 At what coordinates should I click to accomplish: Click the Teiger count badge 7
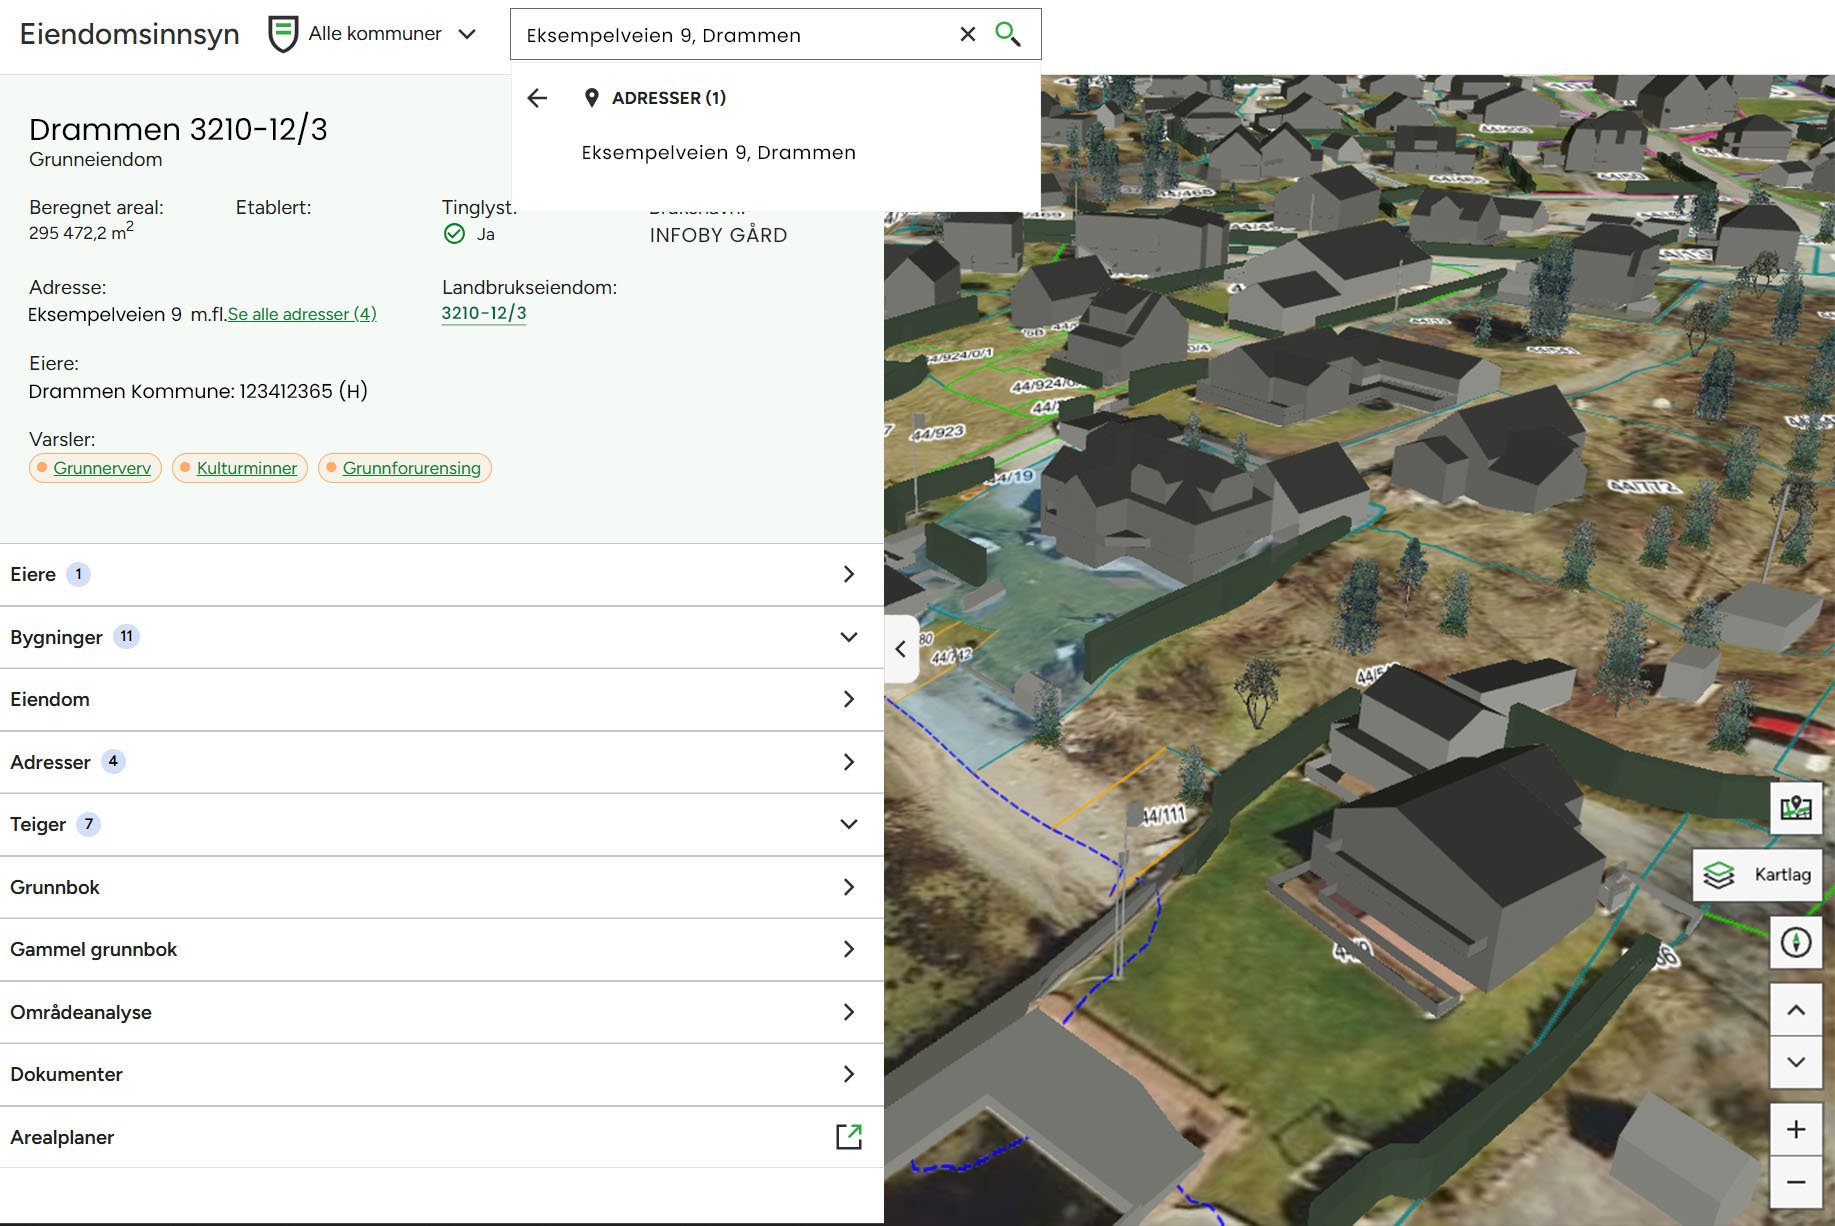click(89, 824)
